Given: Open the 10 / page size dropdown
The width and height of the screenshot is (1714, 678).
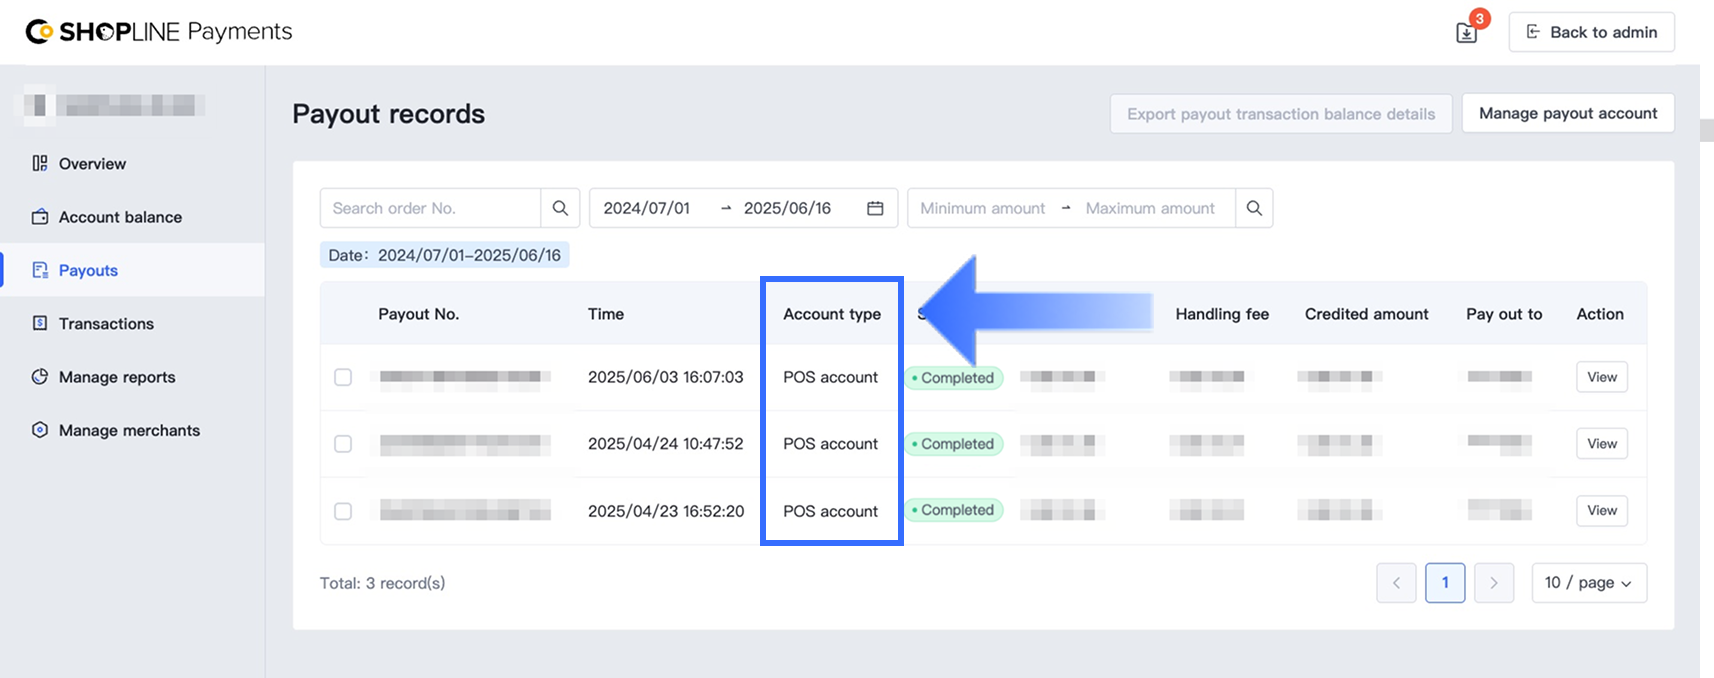Looking at the screenshot, I should [x=1588, y=583].
